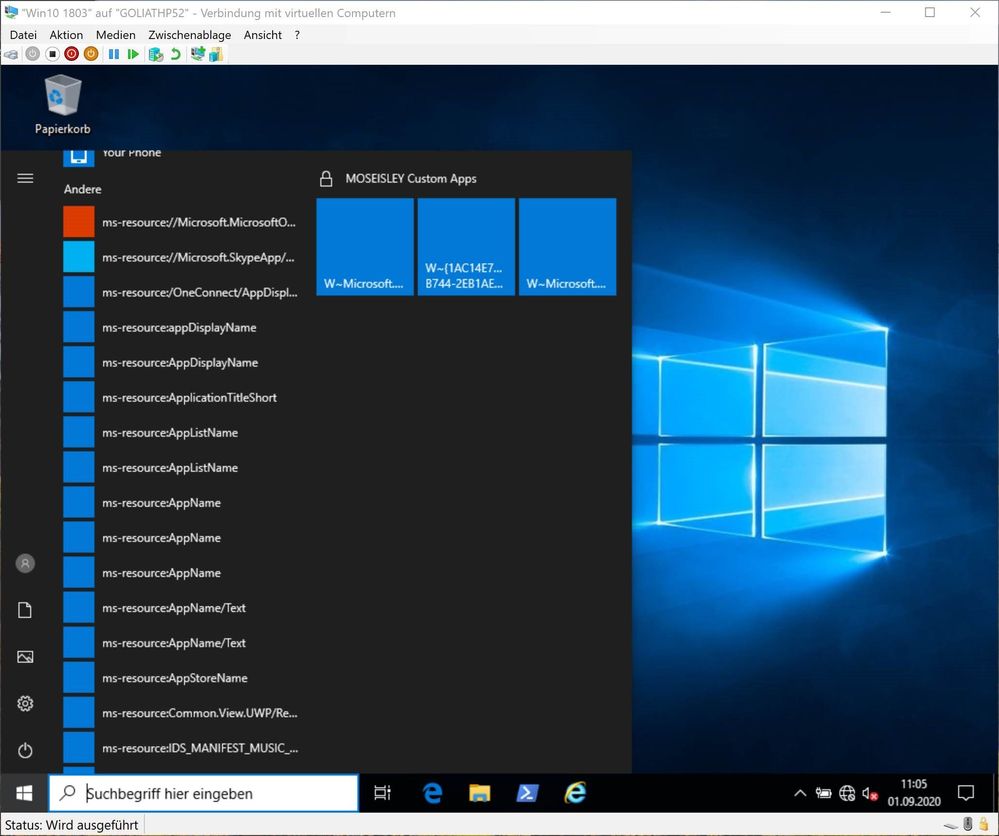Launch Internet Explorer from the taskbar
This screenshot has height=836, width=999.
575,793
